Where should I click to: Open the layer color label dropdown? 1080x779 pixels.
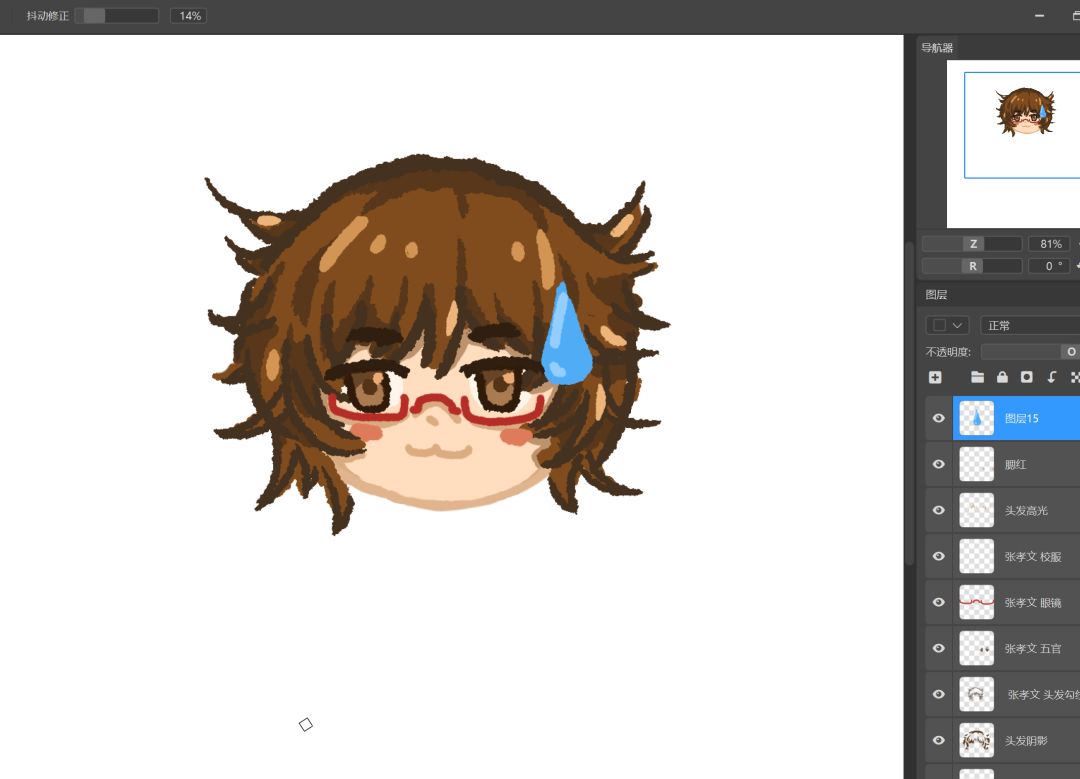948,325
